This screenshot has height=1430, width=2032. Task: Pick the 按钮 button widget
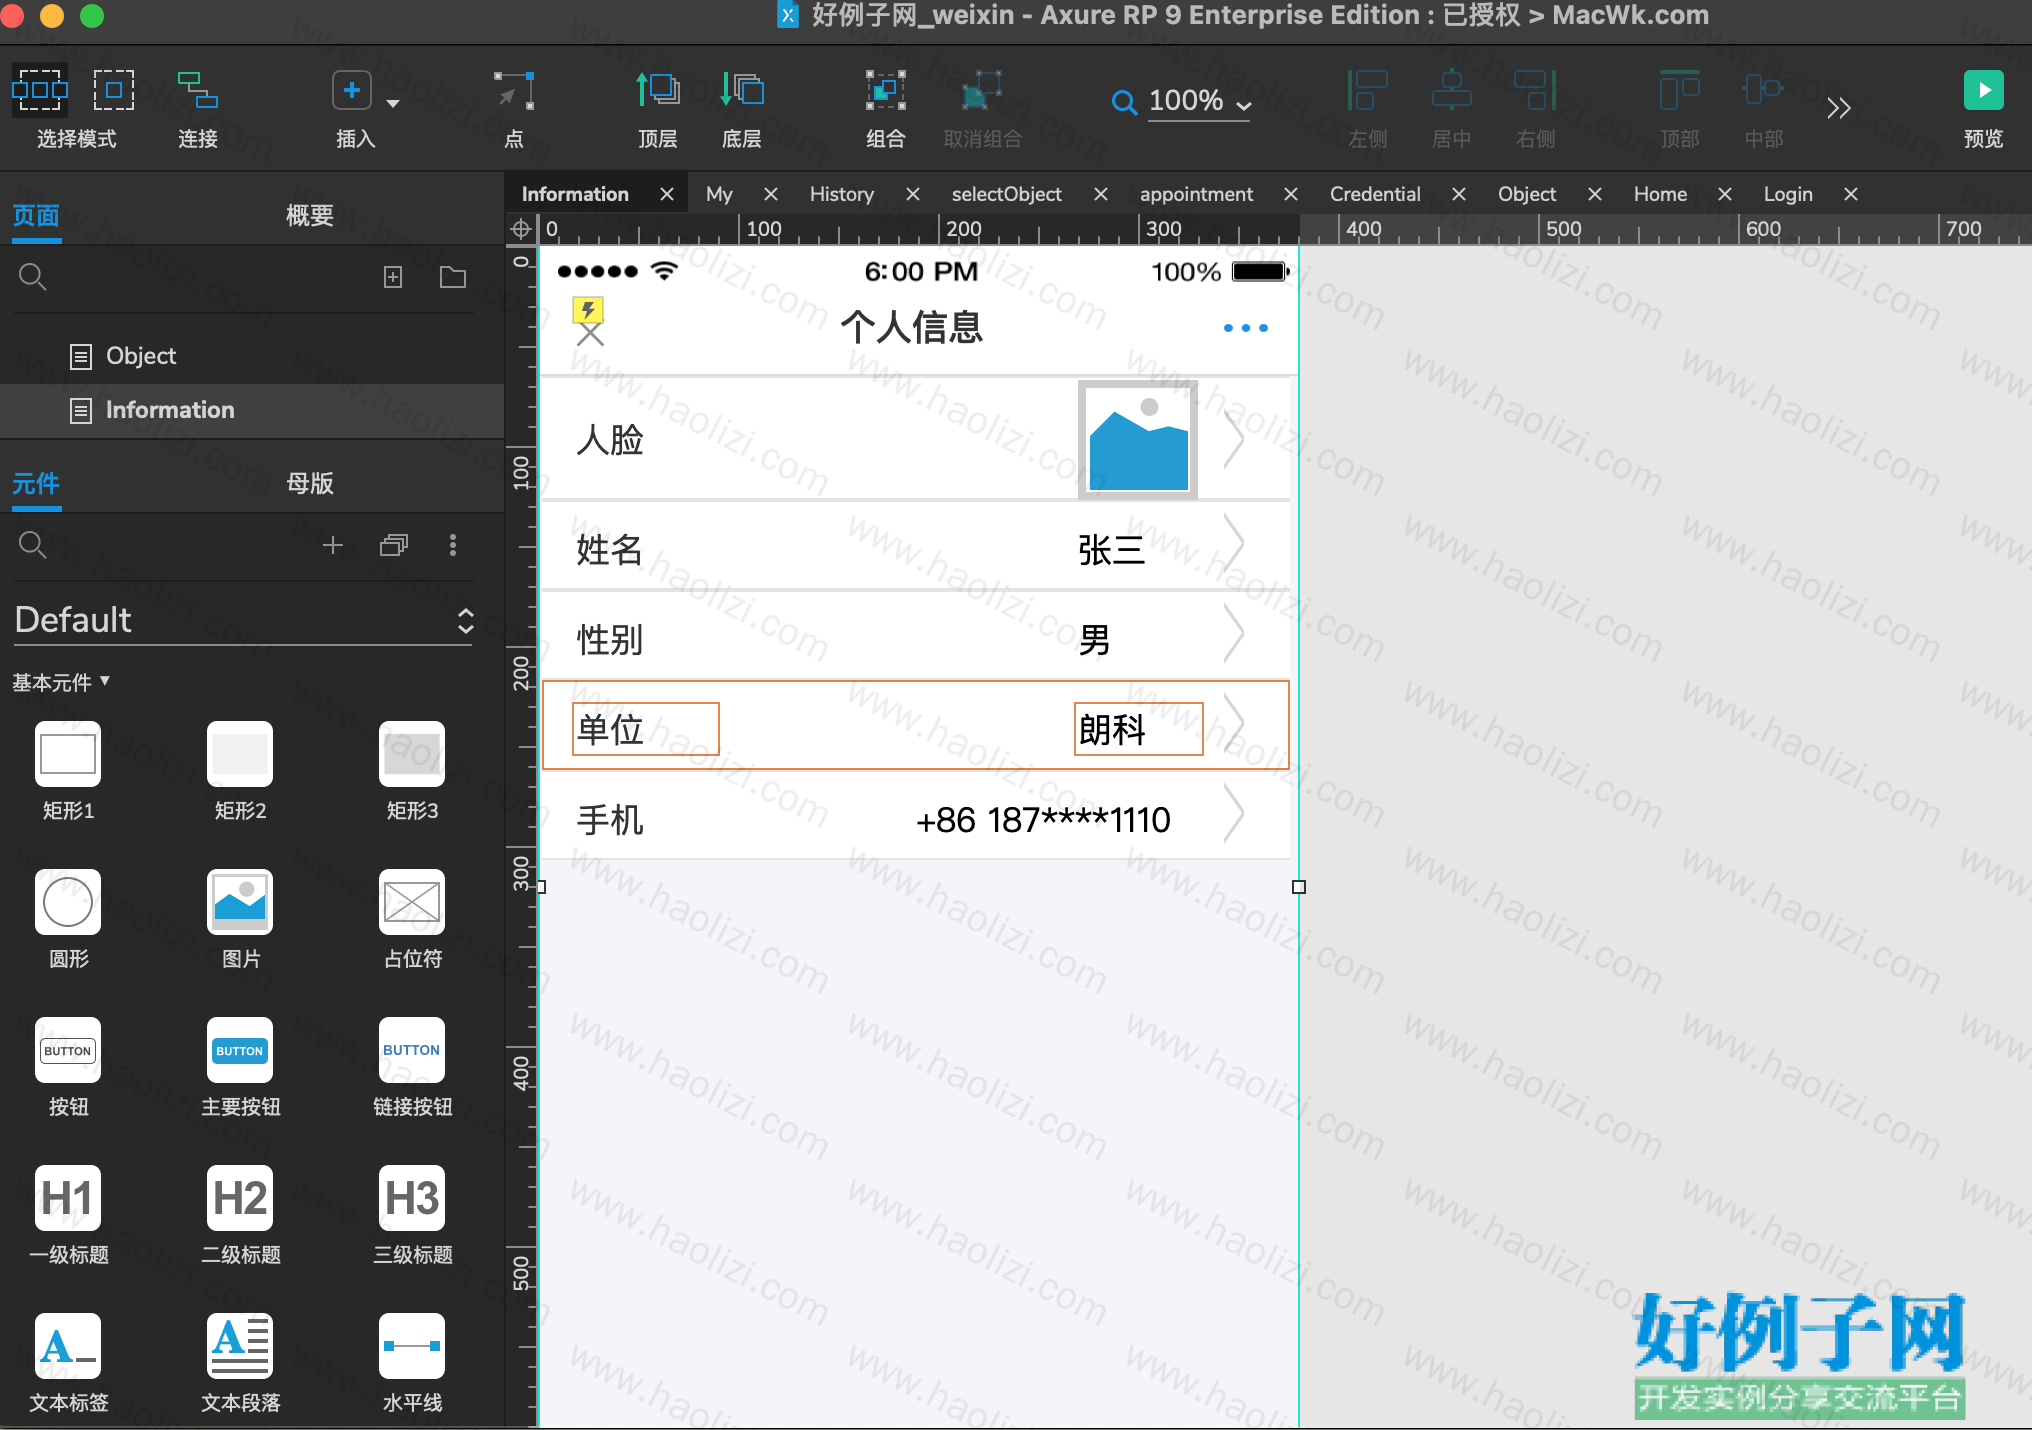pos(68,1050)
